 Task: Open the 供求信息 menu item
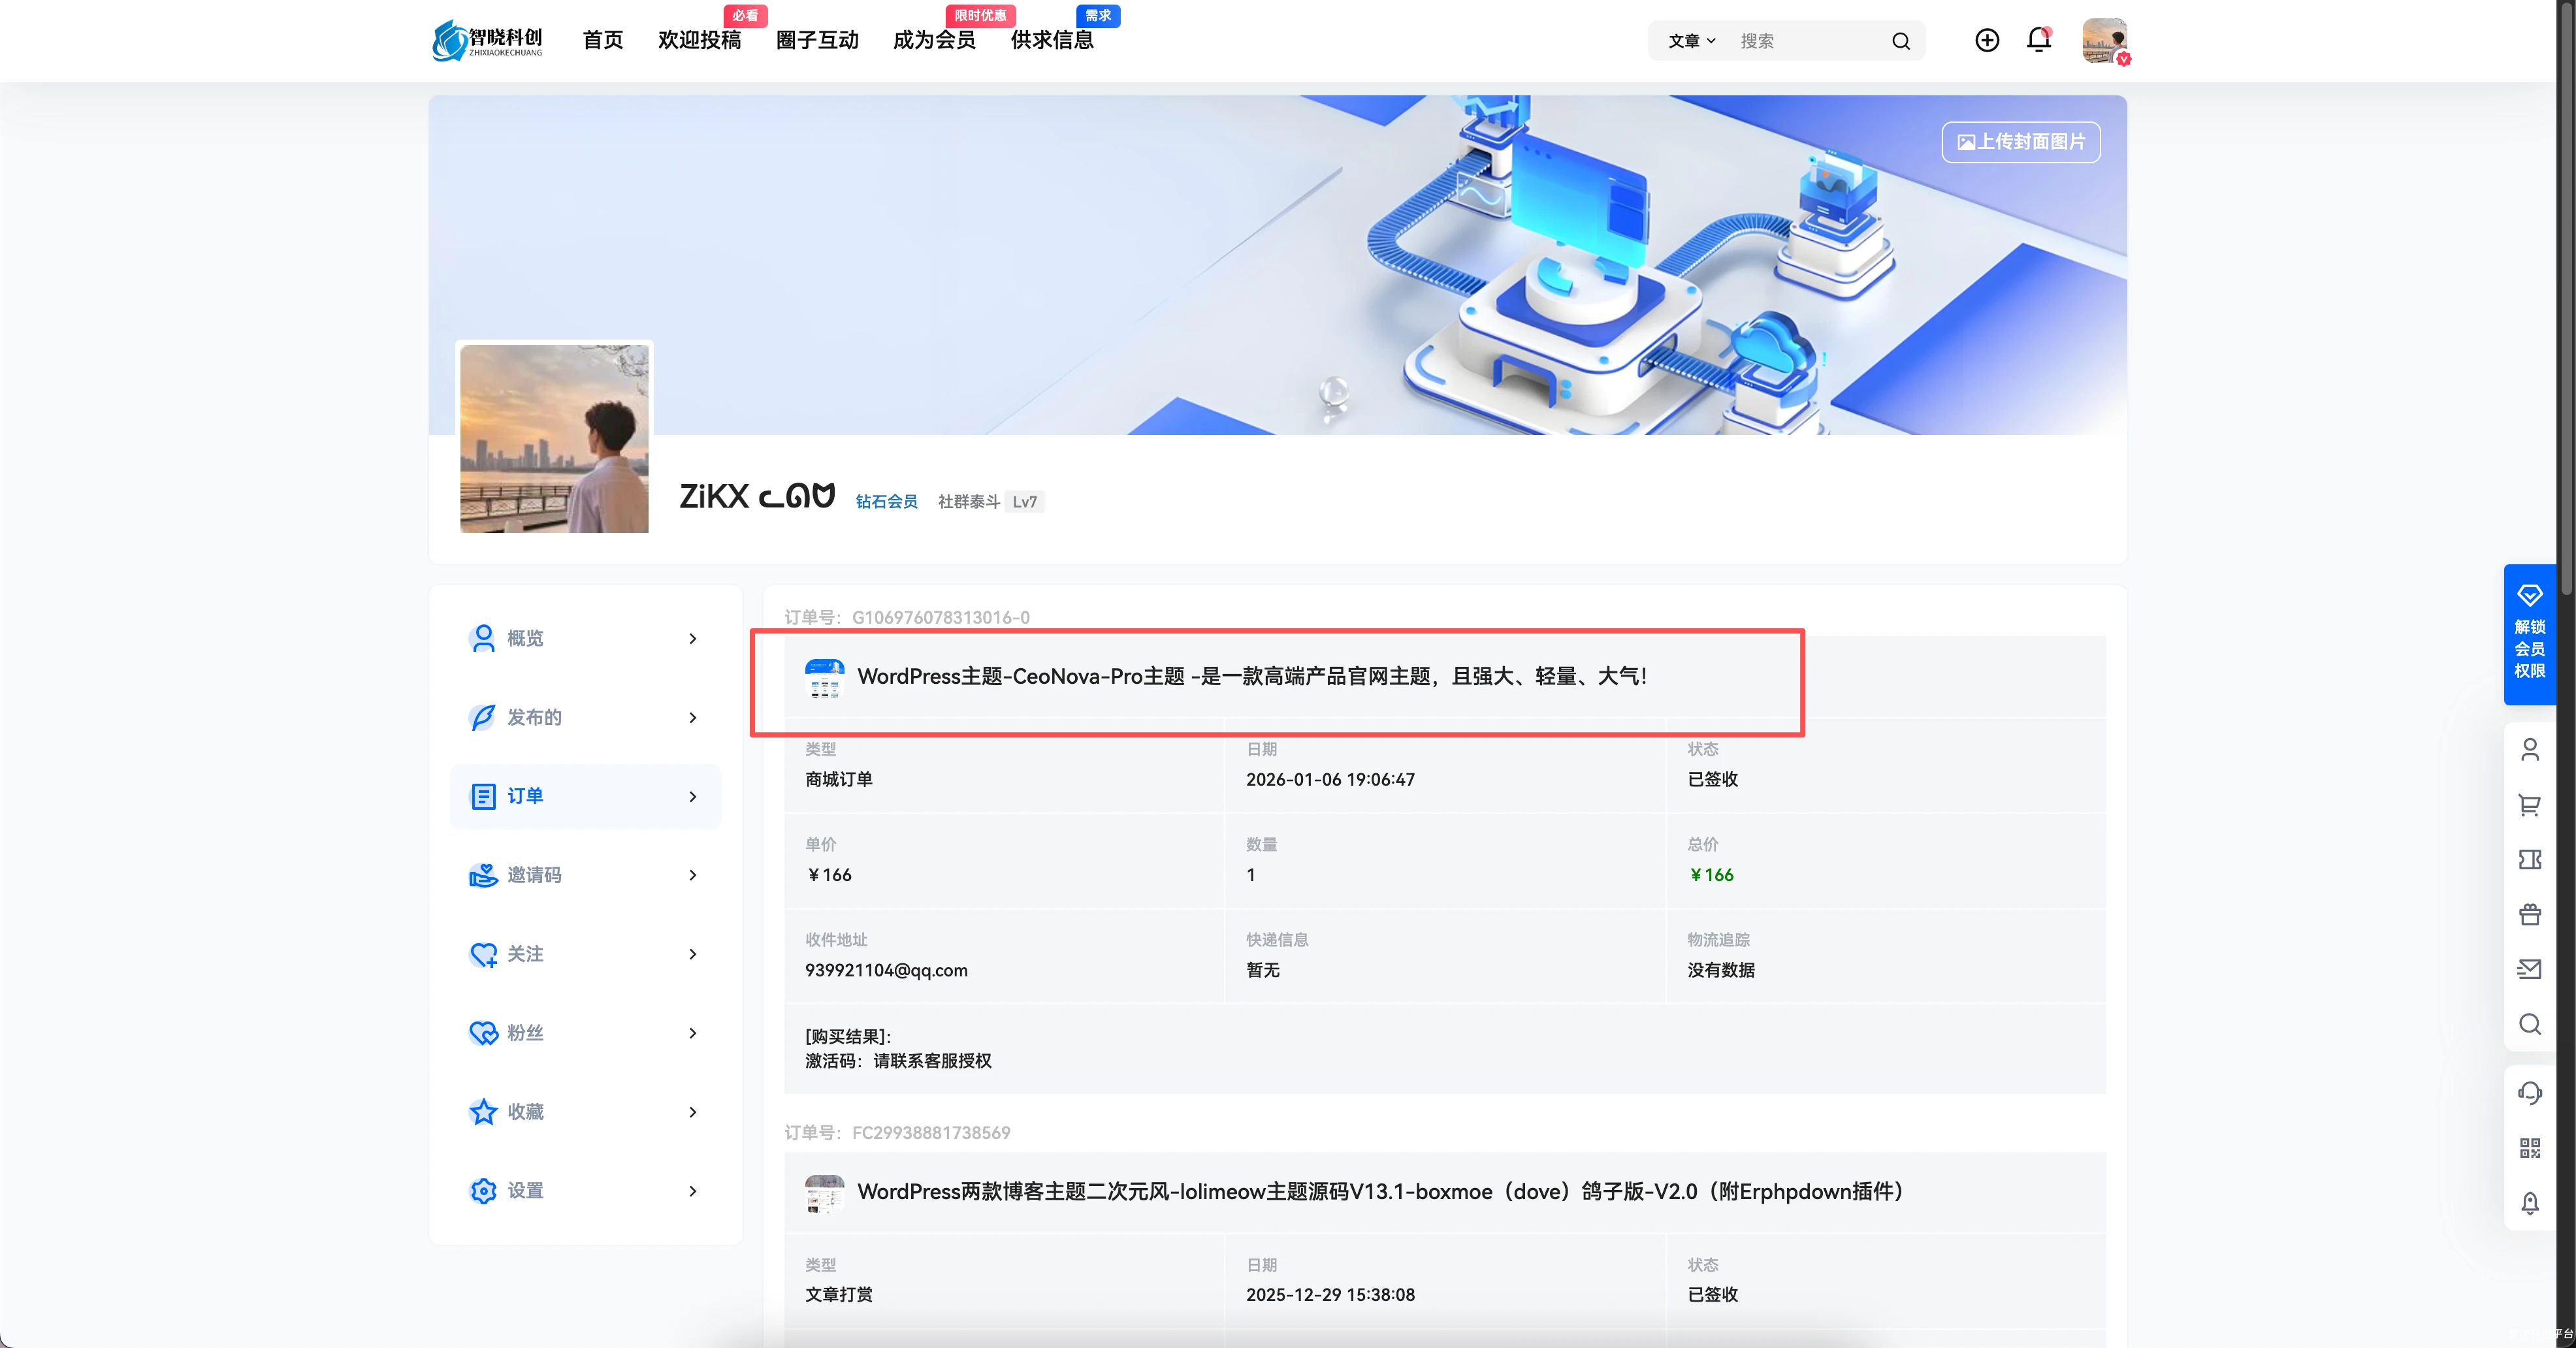point(1052,40)
